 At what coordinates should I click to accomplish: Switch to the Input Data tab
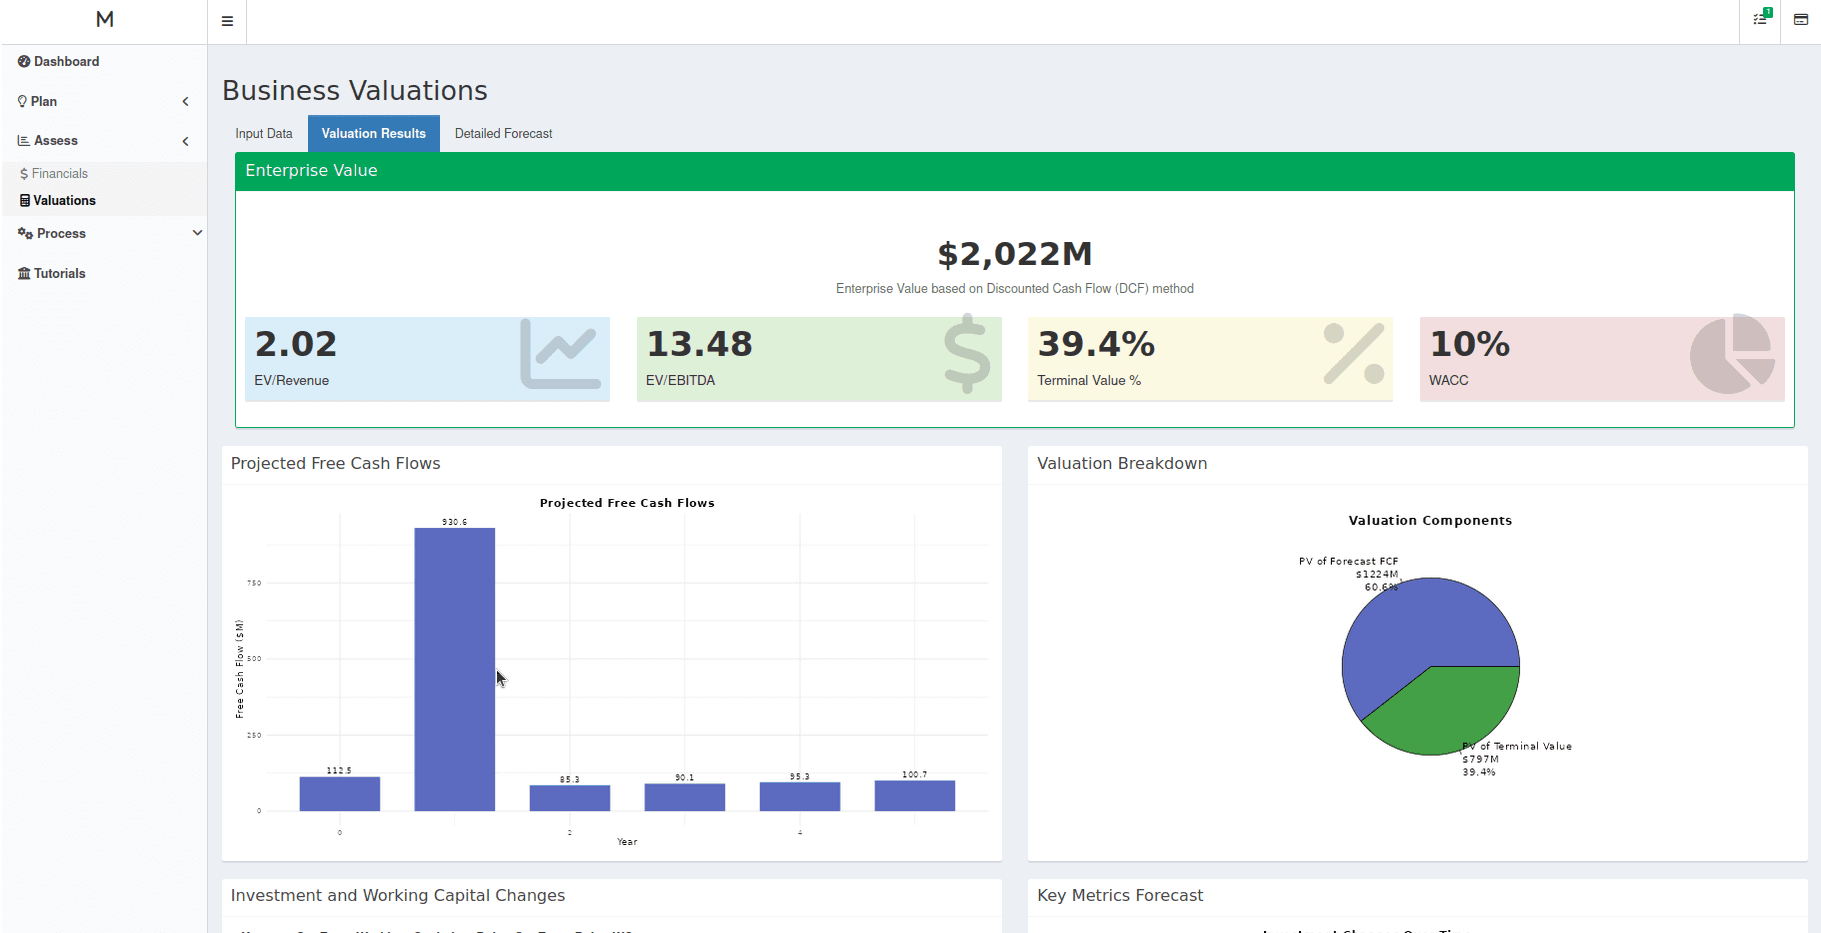click(x=264, y=134)
